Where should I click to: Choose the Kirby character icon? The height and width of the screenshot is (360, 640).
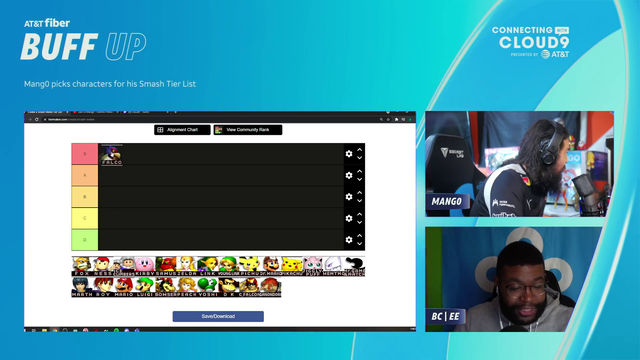pyautogui.click(x=144, y=266)
